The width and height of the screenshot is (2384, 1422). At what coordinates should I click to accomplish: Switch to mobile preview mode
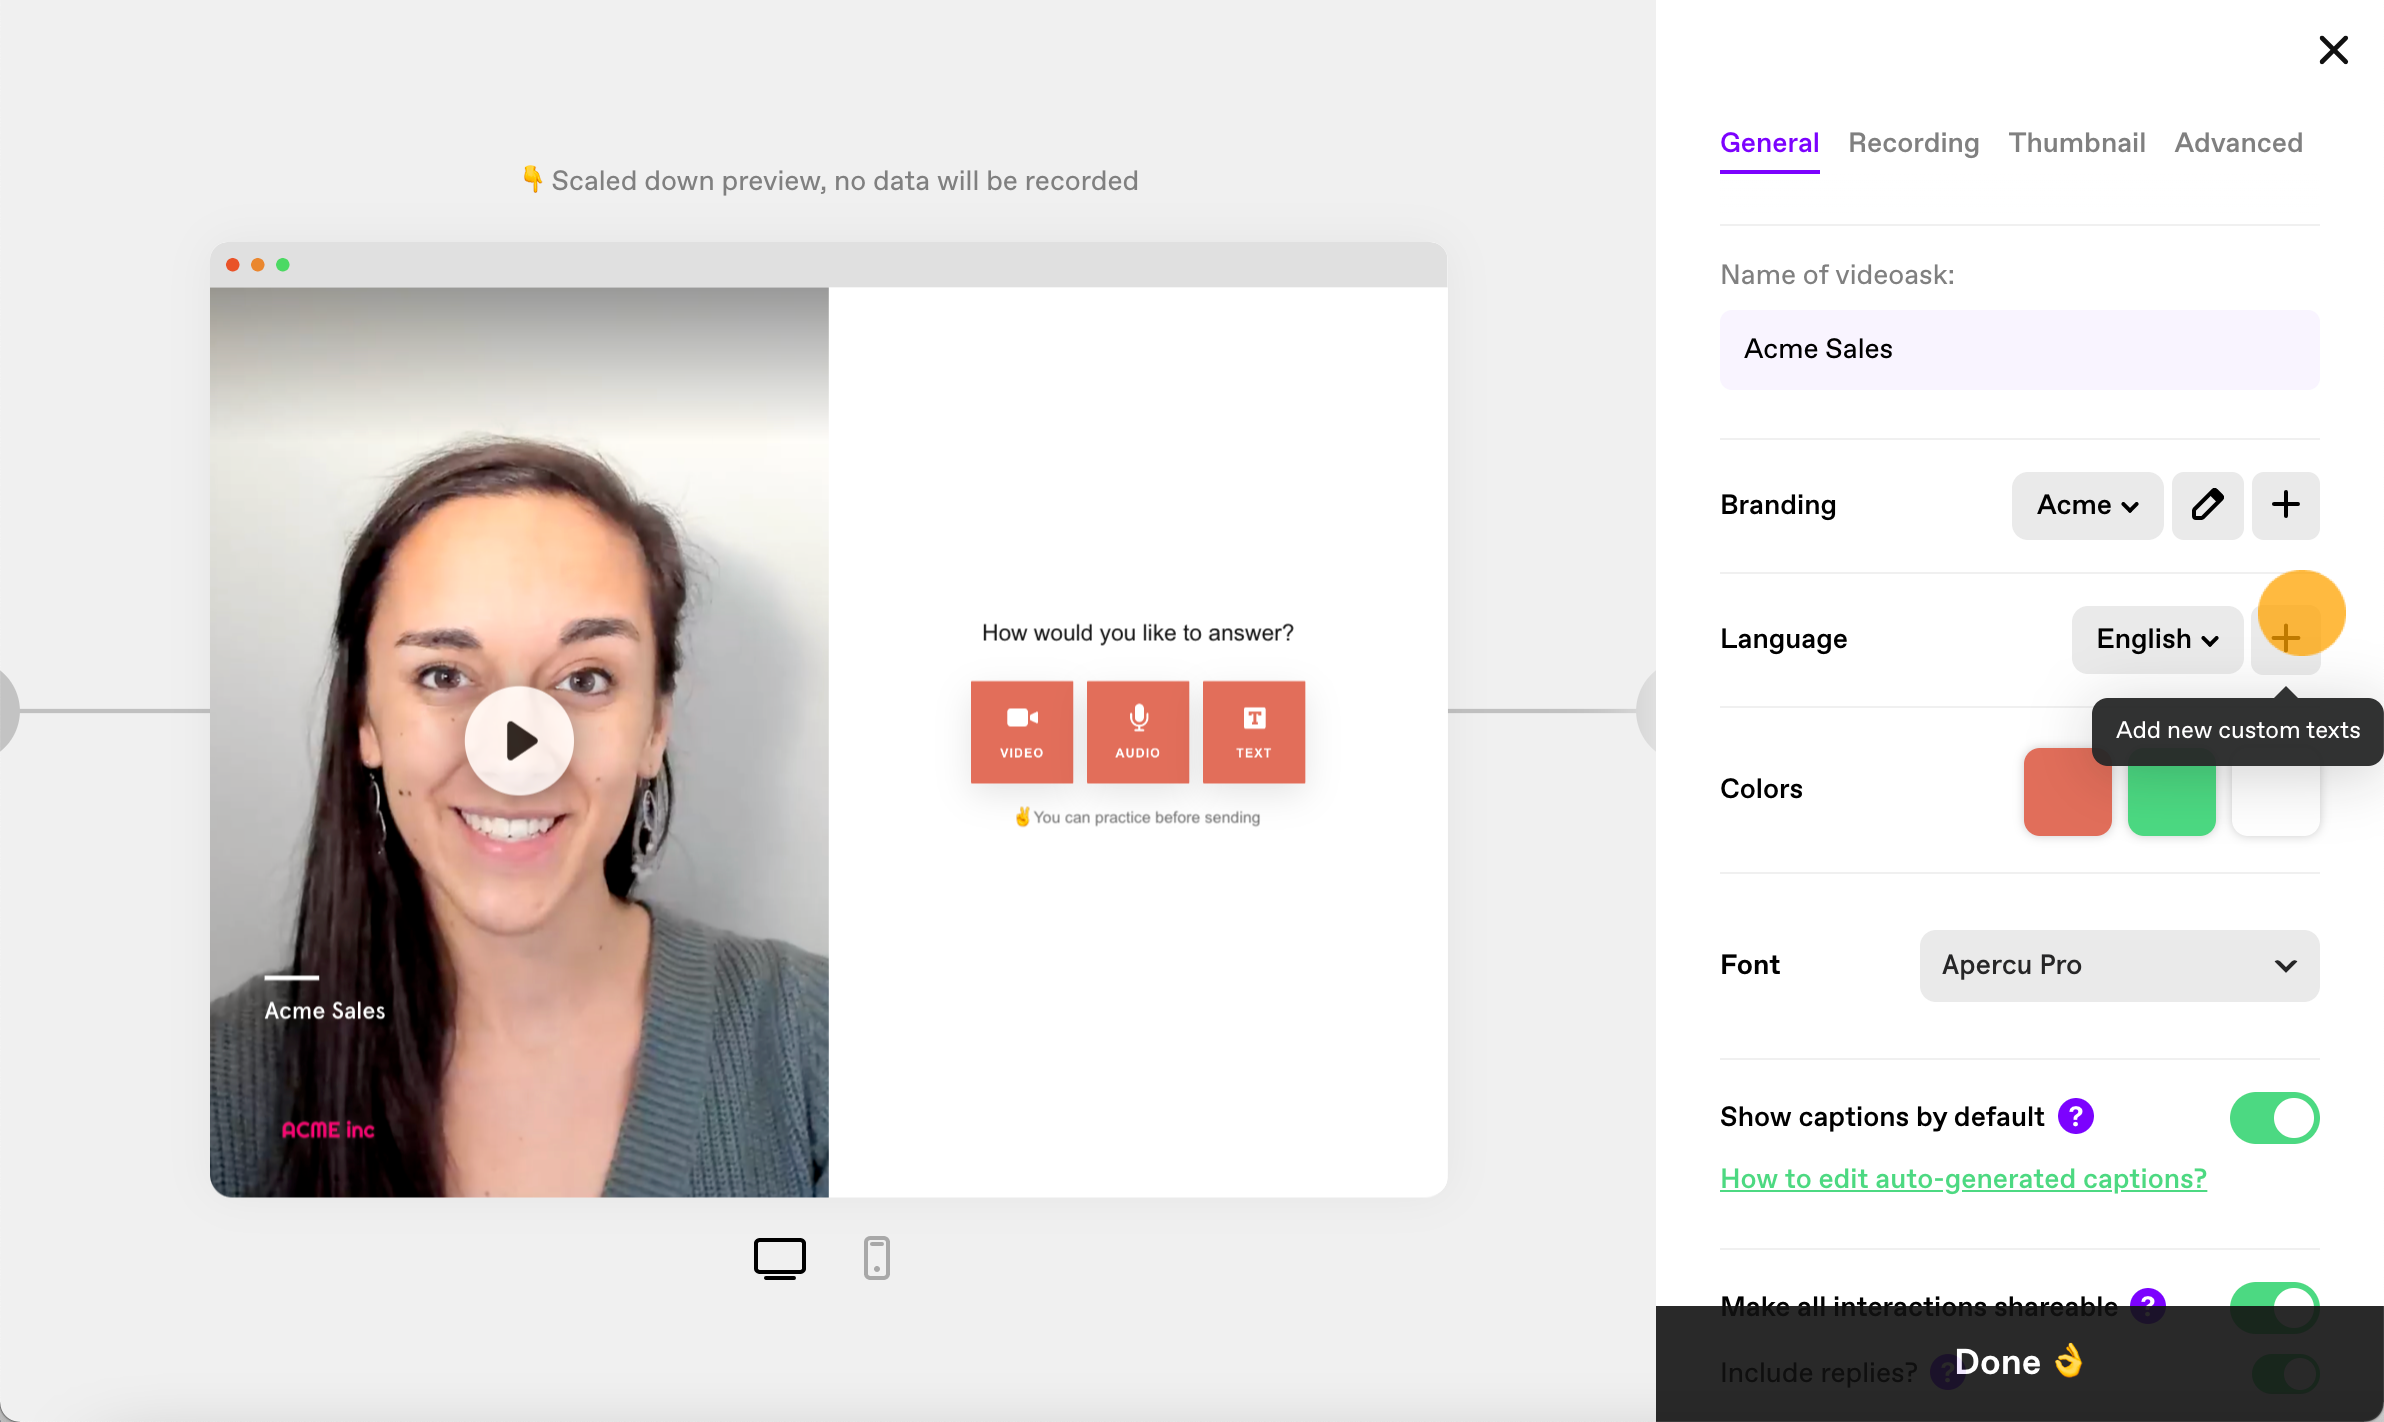click(876, 1258)
